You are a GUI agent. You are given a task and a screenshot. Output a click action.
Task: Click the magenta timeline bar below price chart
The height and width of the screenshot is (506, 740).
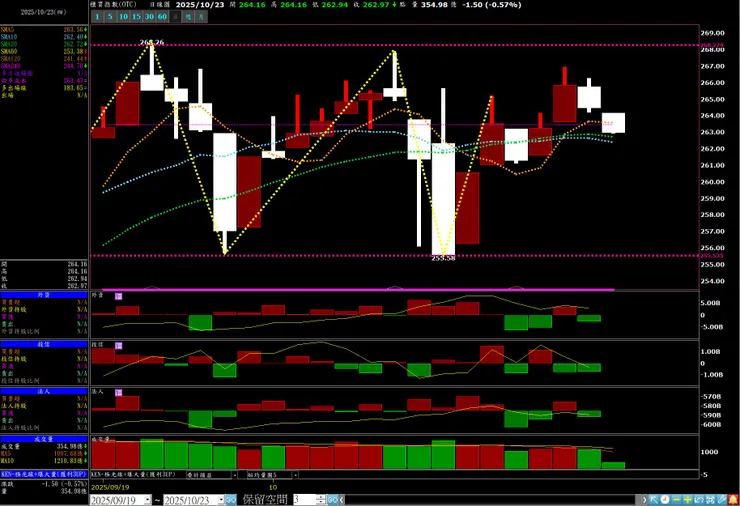click(358, 289)
